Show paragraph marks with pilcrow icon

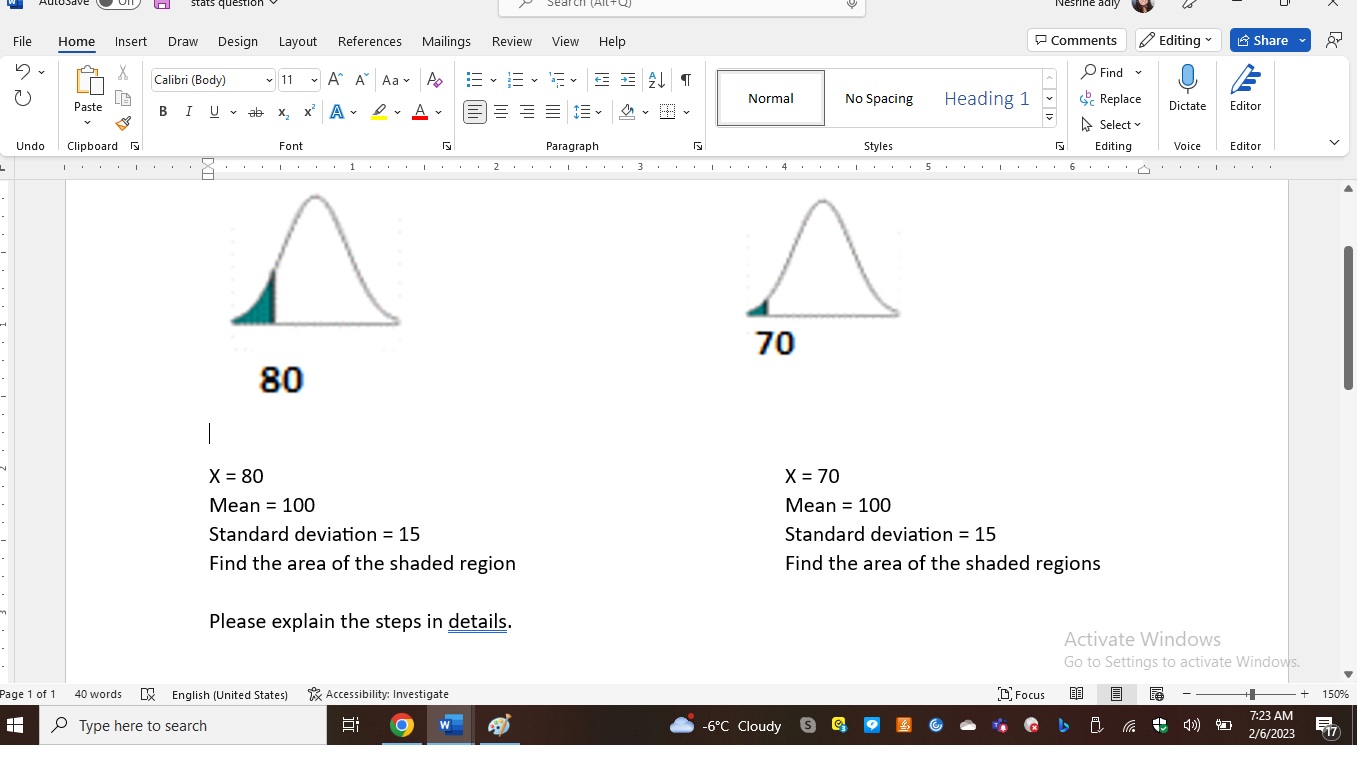pos(686,78)
